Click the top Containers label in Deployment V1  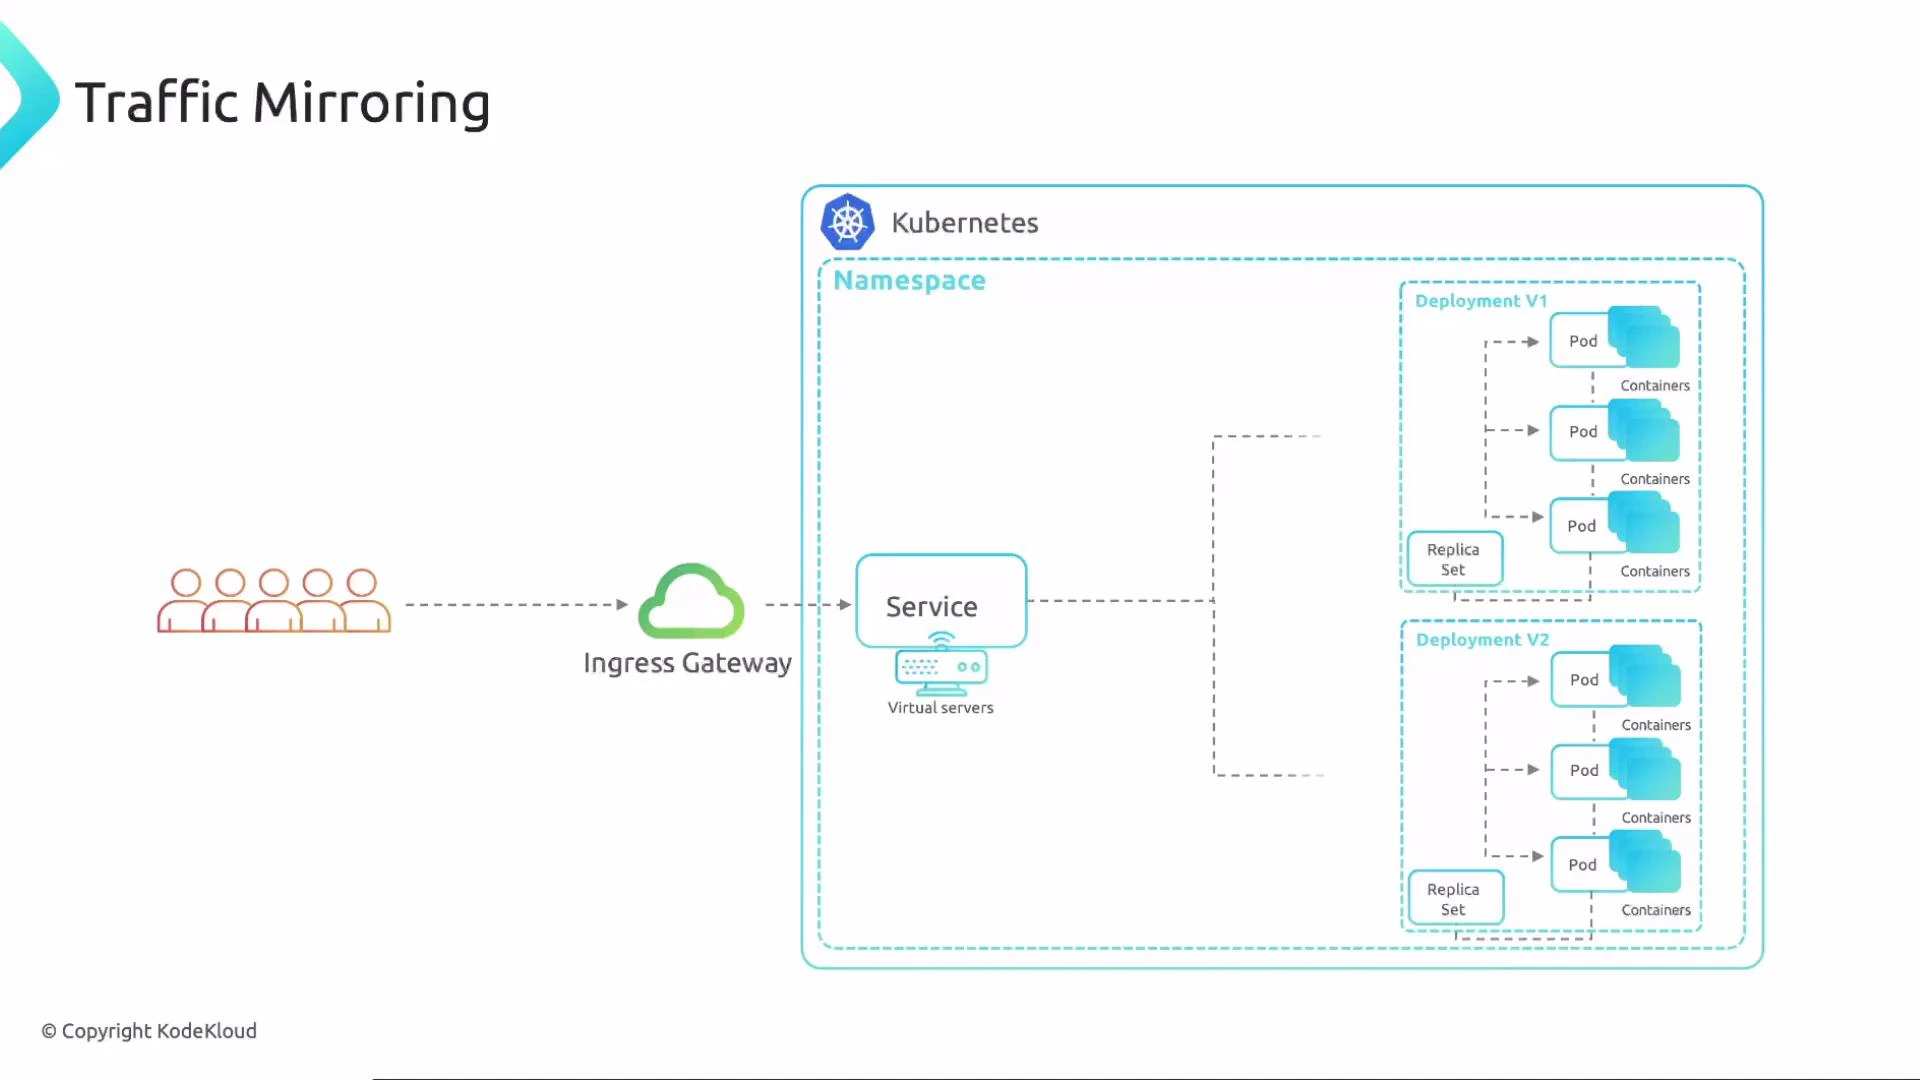point(1655,386)
